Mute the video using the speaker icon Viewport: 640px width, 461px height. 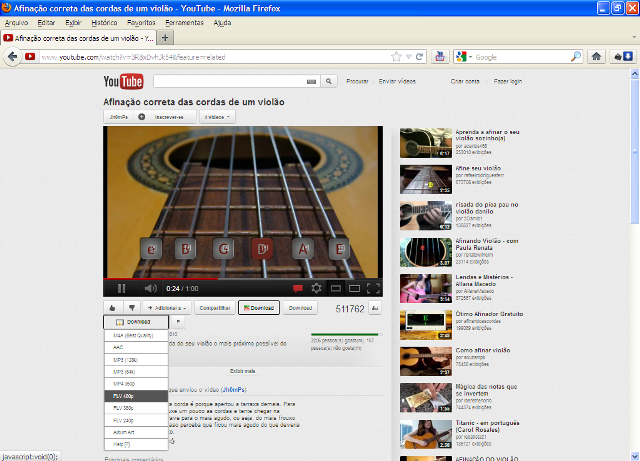151,288
